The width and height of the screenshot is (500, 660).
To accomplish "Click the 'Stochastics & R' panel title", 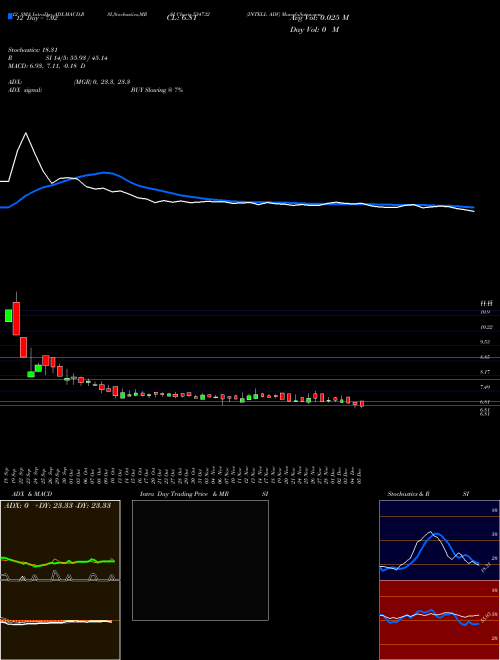I will 409,494.
